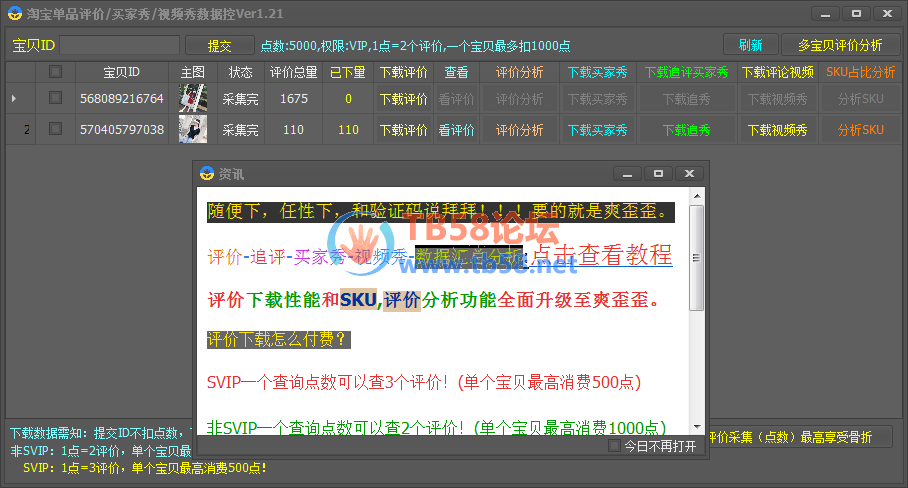Image resolution: width=908 pixels, height=488 pixels.
Task: Click the 提交 submit button
Action: click(x=219, y=46)
